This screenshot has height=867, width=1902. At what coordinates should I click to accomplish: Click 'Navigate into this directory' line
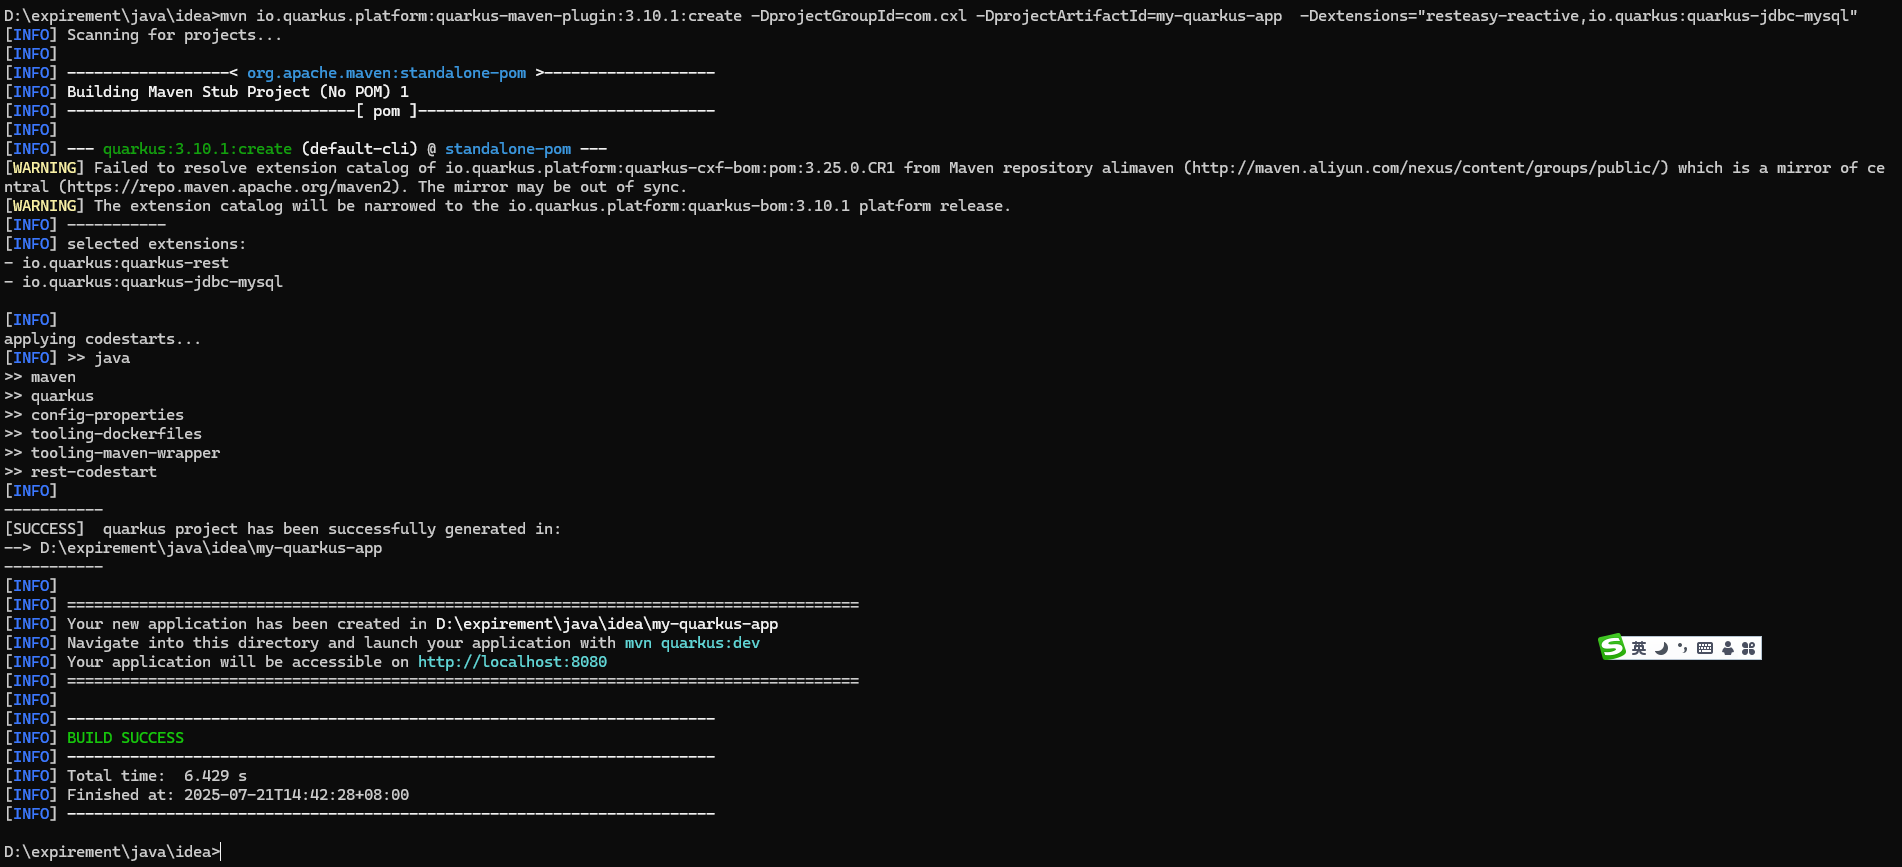(413, 643)
